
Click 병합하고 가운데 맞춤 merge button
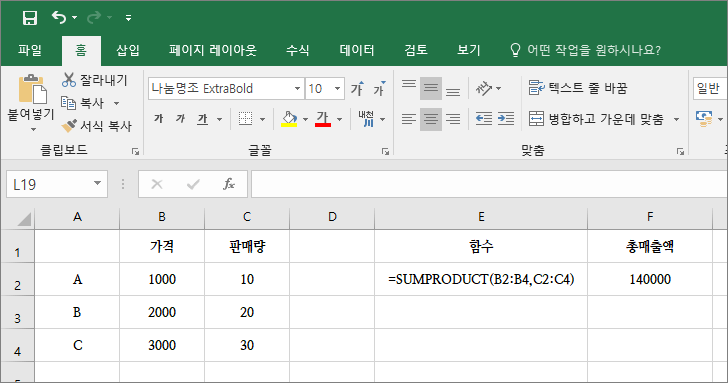[x=596, y=119]
